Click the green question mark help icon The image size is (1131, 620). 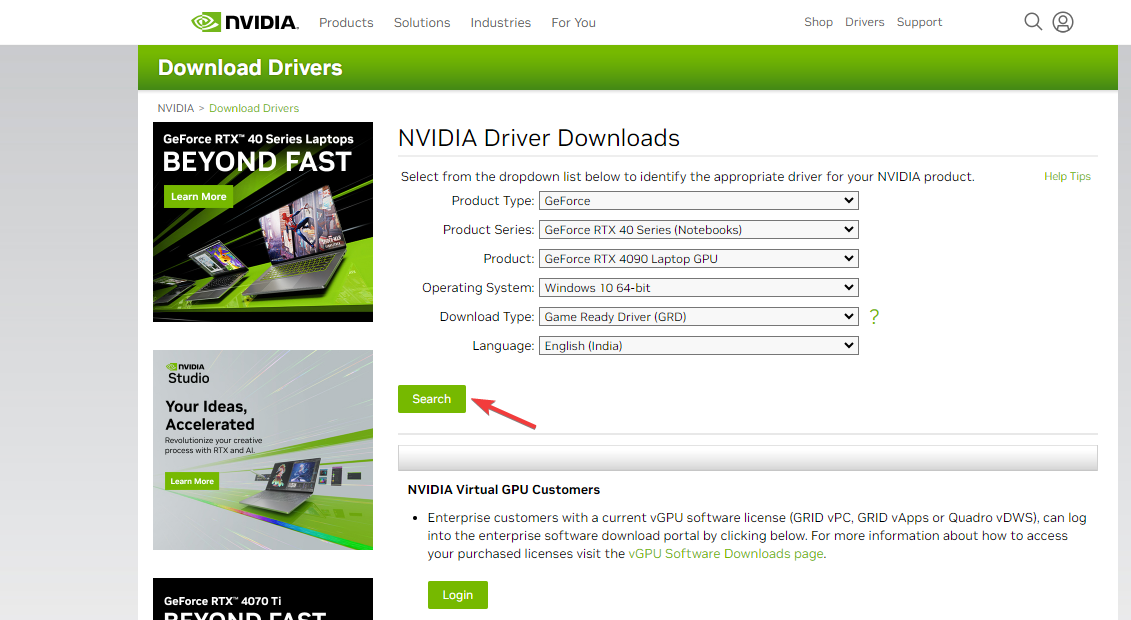coord(874,316)
